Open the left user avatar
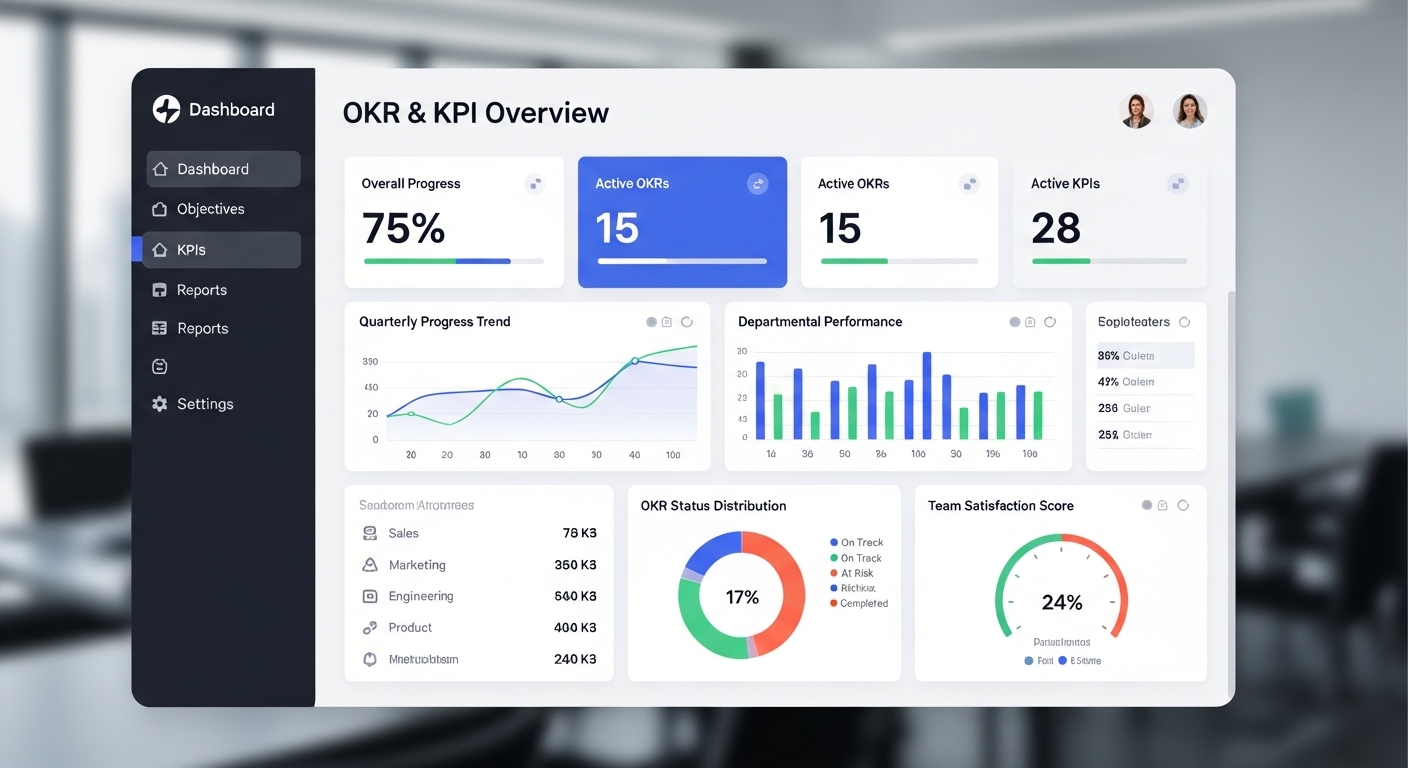 coord(1137,111)
